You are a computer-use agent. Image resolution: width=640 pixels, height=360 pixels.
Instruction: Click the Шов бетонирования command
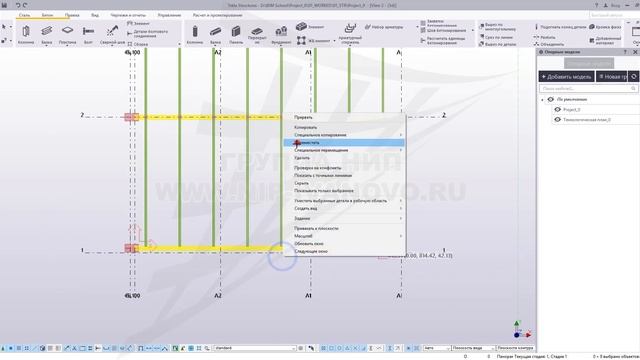(x=443, y=30)
